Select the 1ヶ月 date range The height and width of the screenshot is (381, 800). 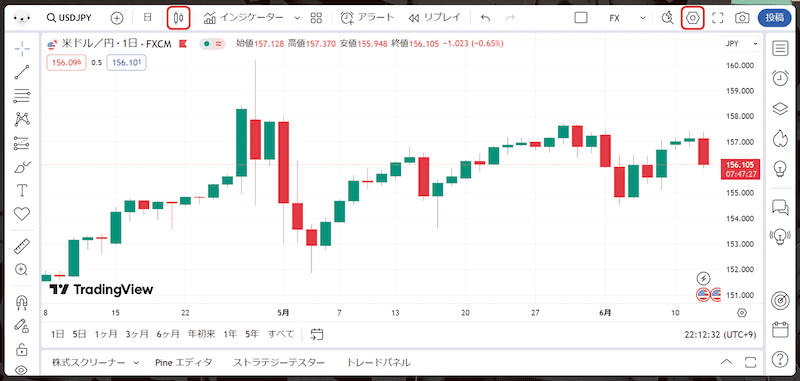pyautogui.click(x=106, y=334)
